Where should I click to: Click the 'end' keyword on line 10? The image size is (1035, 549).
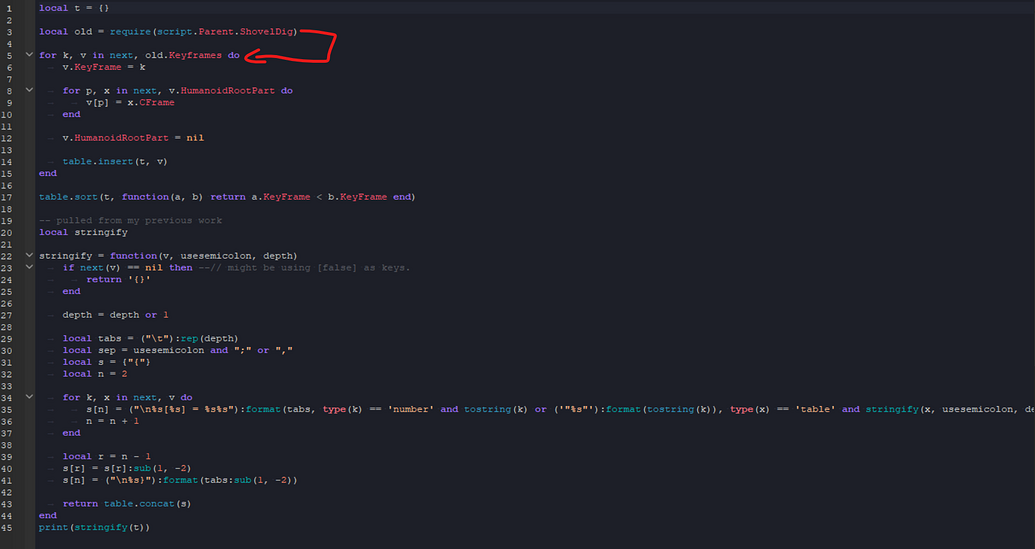tap(71, 114)
